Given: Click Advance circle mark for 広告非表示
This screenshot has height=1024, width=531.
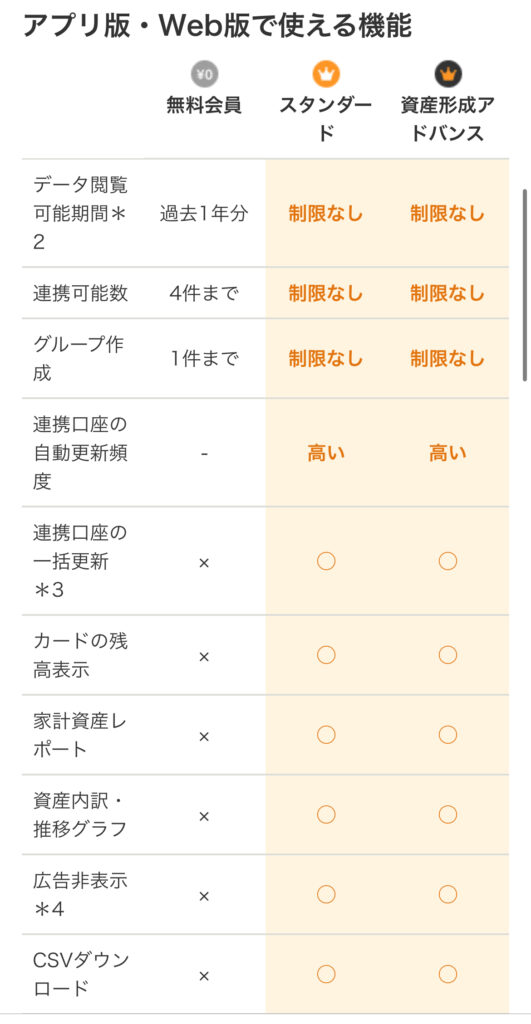Looking at the screenshot, I should pyautogui.click(x=447, y=894).
